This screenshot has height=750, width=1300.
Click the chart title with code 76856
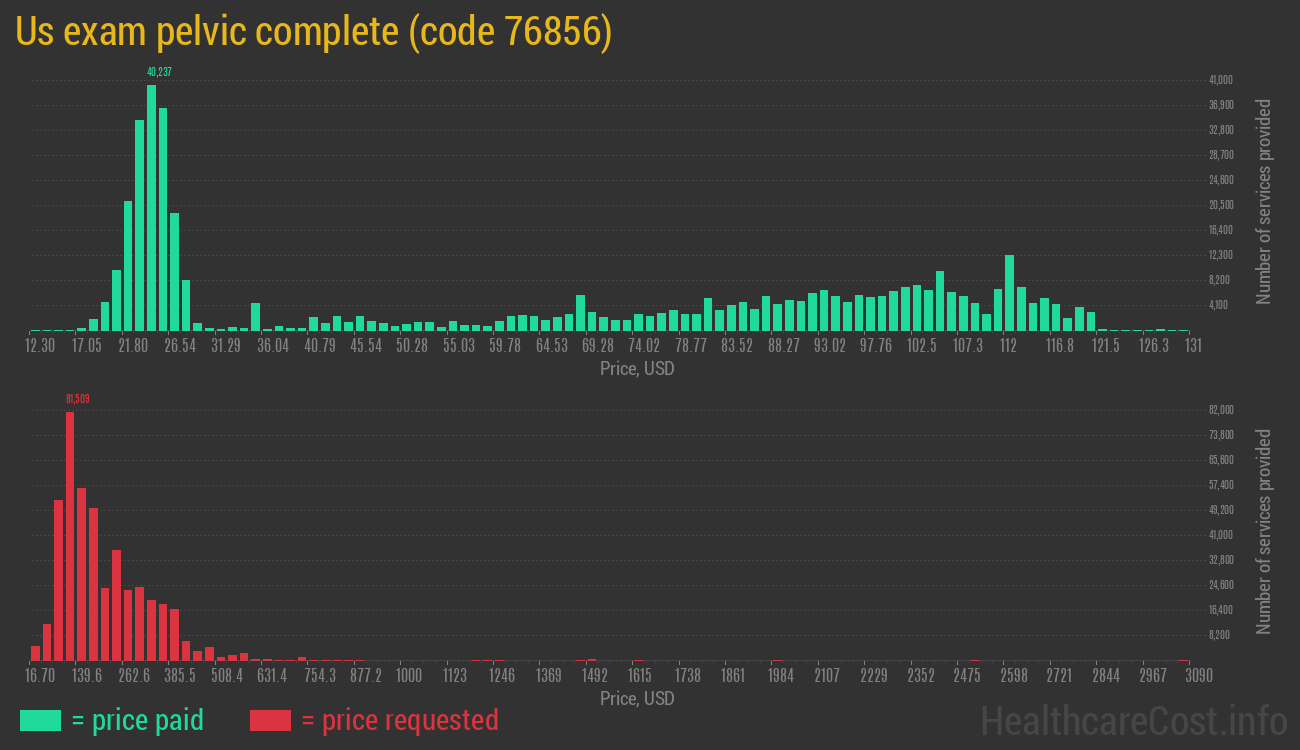(x=314, y=32)
